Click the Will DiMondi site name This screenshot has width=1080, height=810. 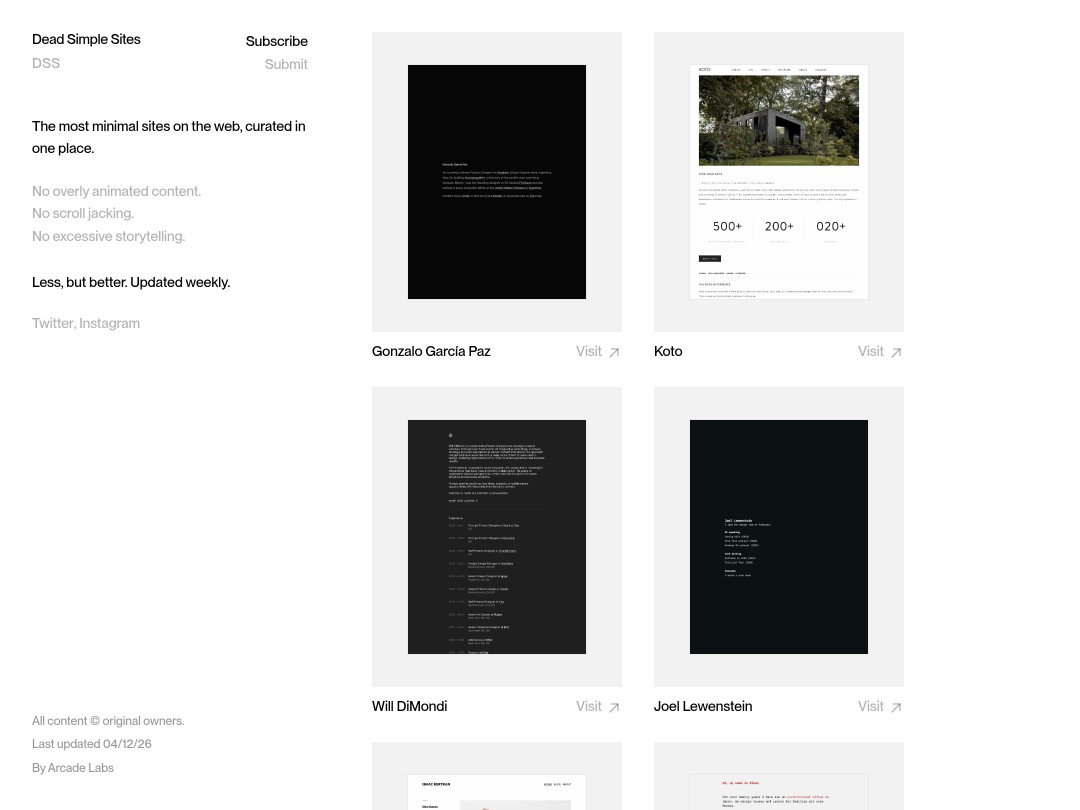click(x=409, y=706)
